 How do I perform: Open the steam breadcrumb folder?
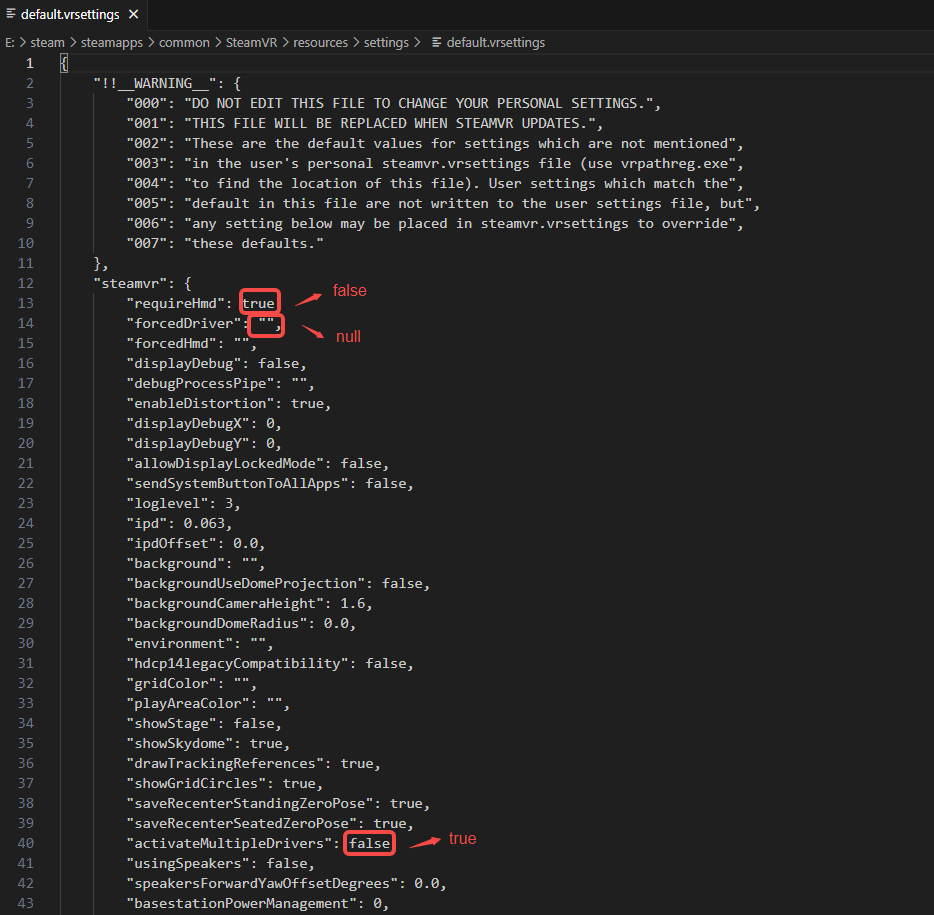[47, 43]
